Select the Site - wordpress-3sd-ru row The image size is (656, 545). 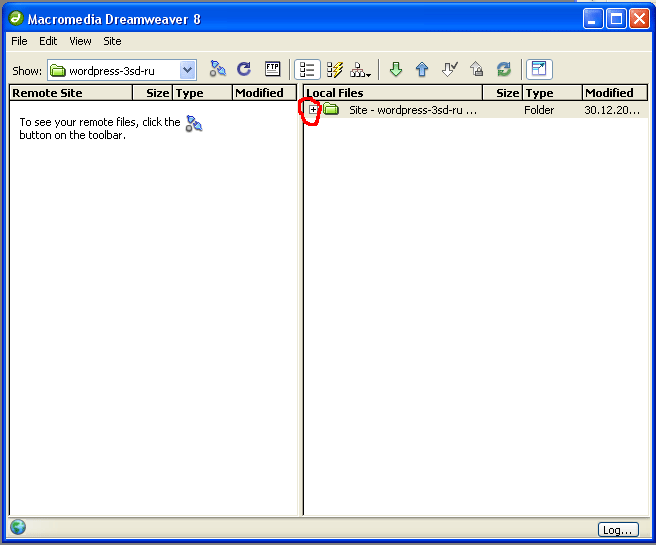[x=477, y=110]
